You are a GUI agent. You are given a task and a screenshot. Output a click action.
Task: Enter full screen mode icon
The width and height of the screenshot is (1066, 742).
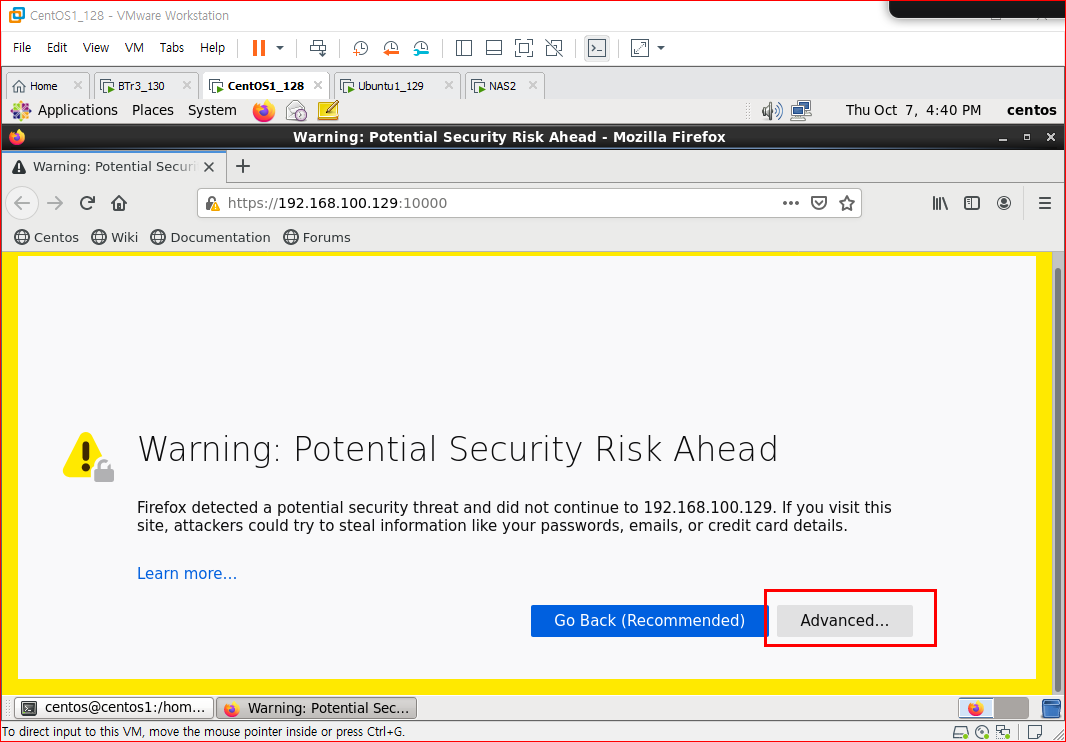tap(523, 48)
